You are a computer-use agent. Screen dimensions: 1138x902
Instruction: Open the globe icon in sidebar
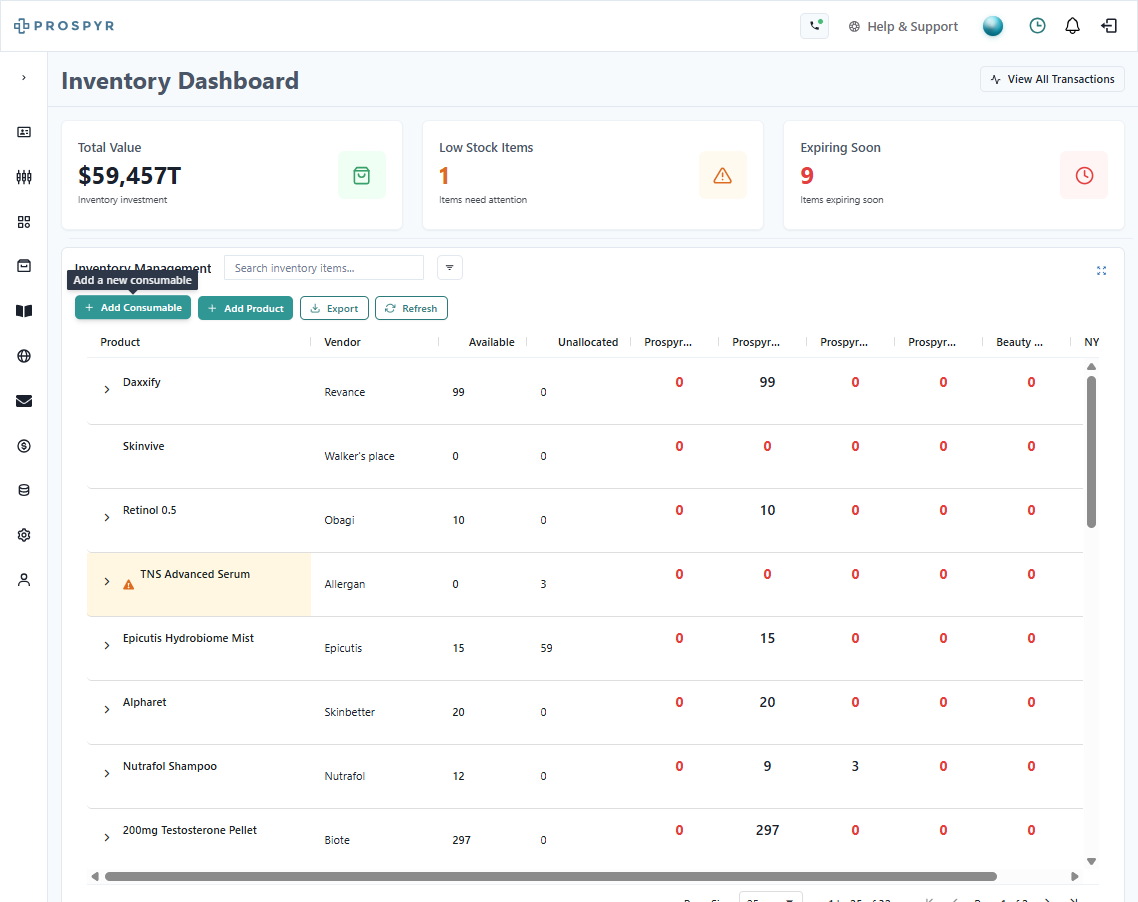tap(24, 356)
